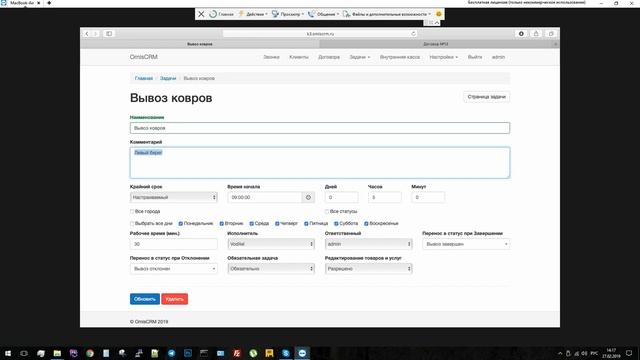The height and width of the screenshot is (360, 640).
Task: Open Перенос в статус при Отклонении dropdown
Action: pyautogui.click(x=173, y=269)
